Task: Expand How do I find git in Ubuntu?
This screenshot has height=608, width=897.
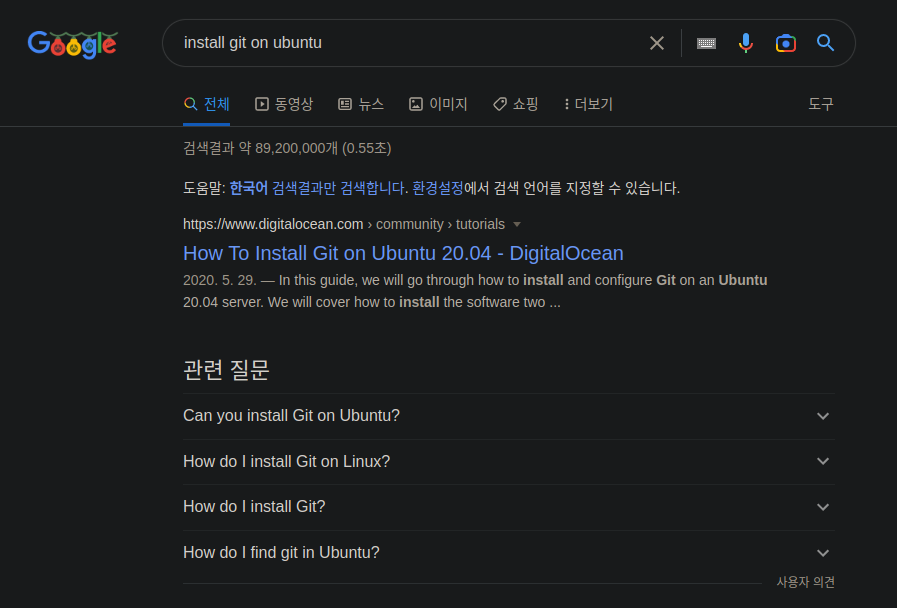Action: coord(509,553)
